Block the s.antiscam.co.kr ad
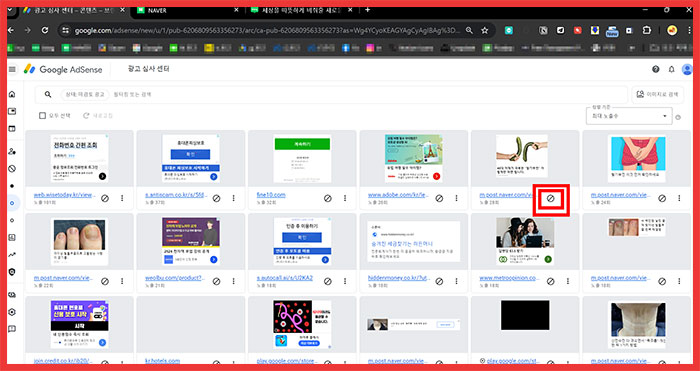 pos(216,198)
